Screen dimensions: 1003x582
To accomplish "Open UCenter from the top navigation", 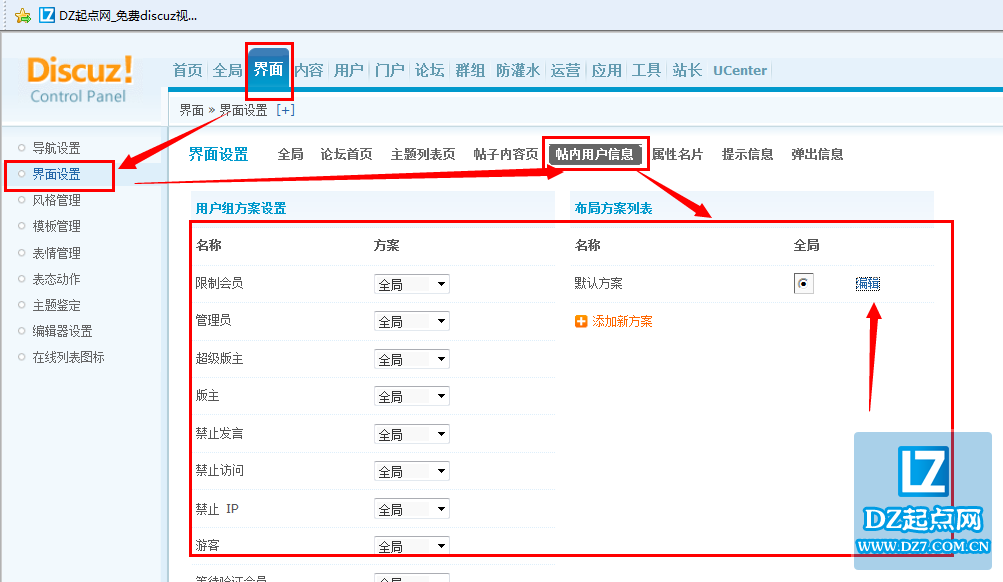I will tap(739, 70).
